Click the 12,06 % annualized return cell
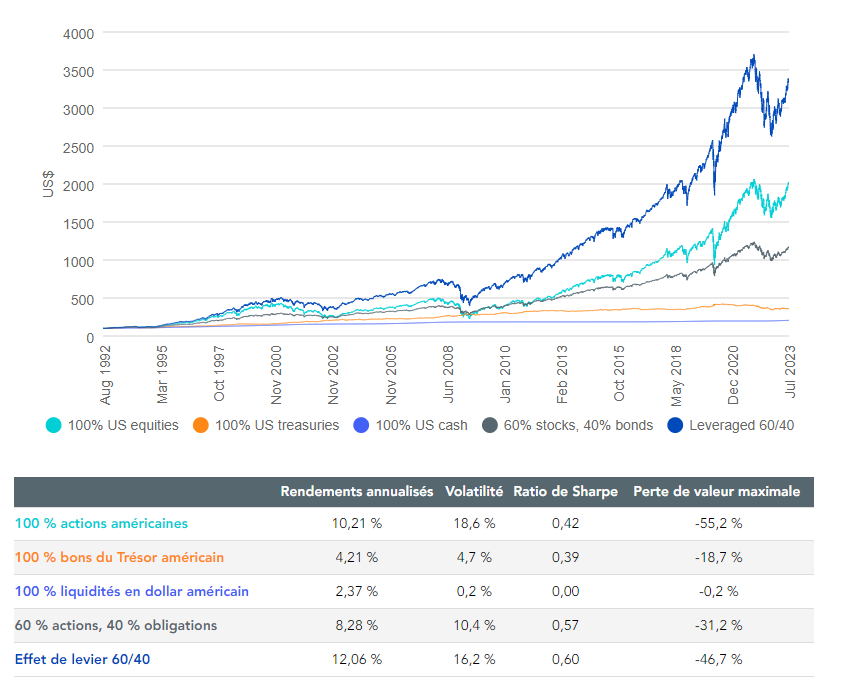 [354, 659]
